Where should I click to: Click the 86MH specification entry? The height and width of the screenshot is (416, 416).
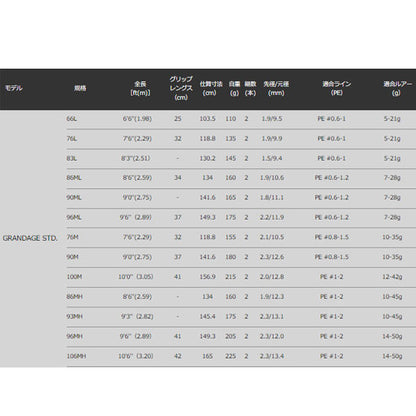75,297
